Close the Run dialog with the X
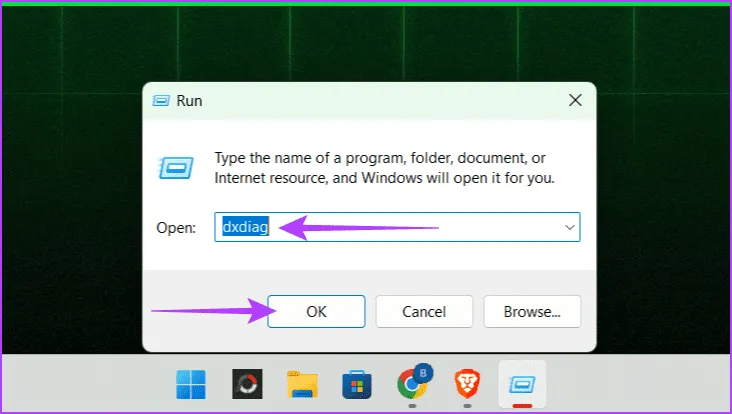732x414 pixels. click(x=575, y=100)
